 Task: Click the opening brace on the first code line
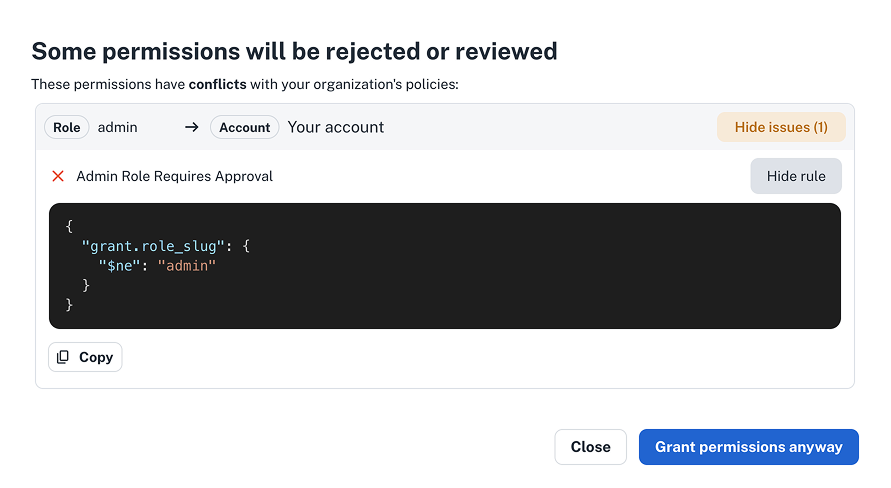tap(69, 226)
